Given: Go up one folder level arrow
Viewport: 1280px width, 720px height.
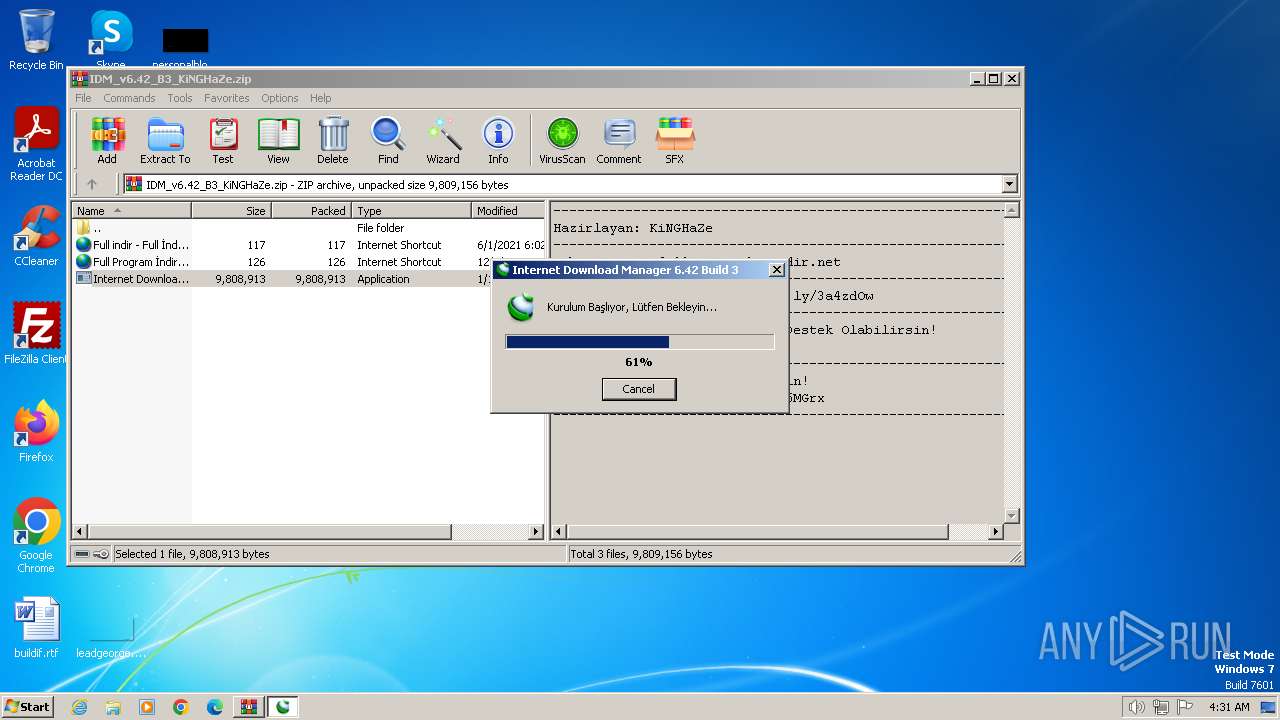Looking at the screenshot, I should point(92,184).
